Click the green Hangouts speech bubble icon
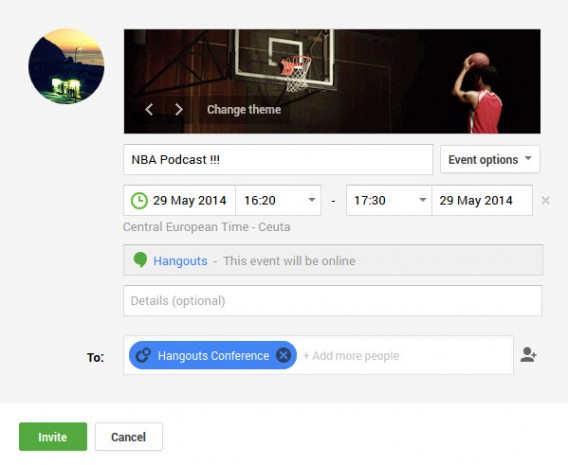This screenshot has height=465, width=568. 140,260
